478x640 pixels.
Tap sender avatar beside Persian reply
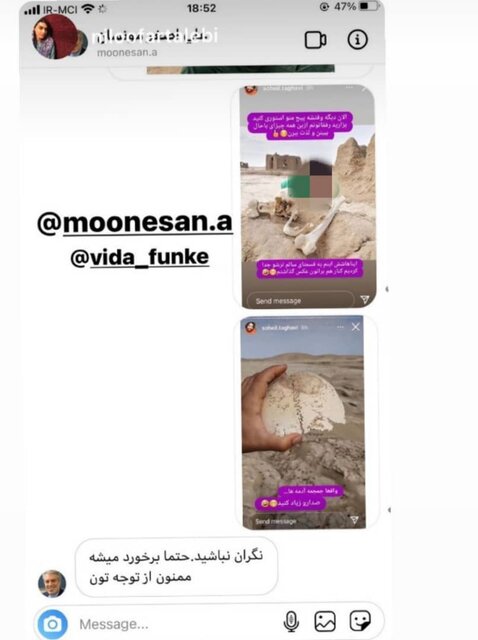(52, 584)
